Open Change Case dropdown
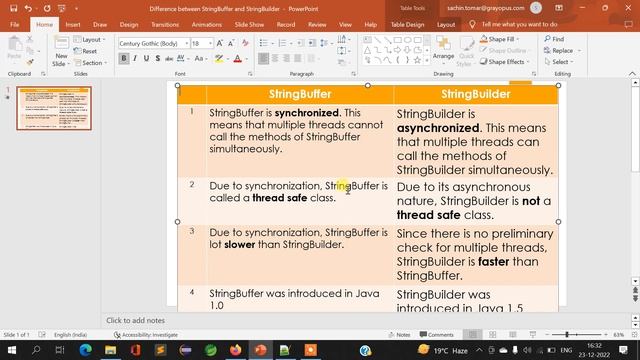 (x=201, y=59)
